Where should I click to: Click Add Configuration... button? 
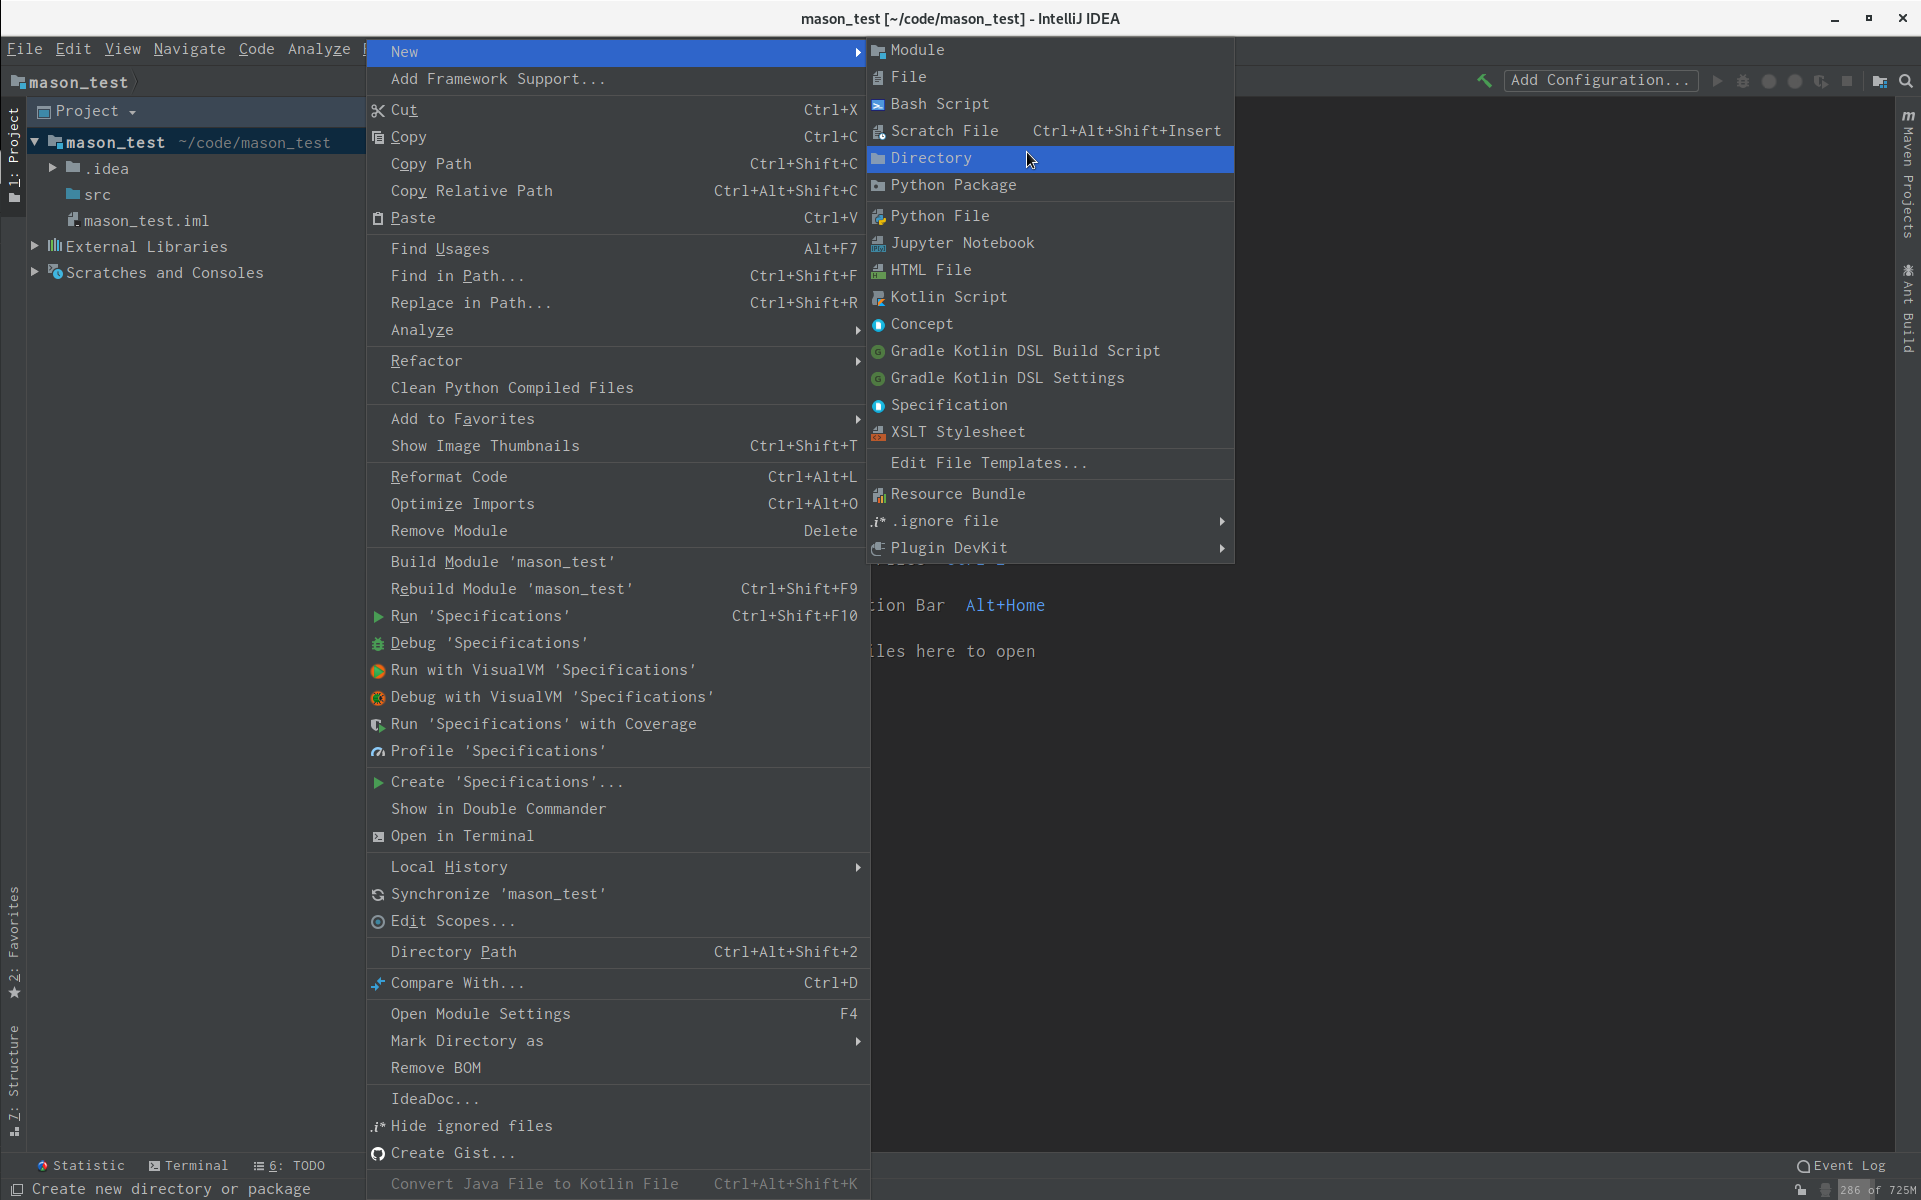1600,81
